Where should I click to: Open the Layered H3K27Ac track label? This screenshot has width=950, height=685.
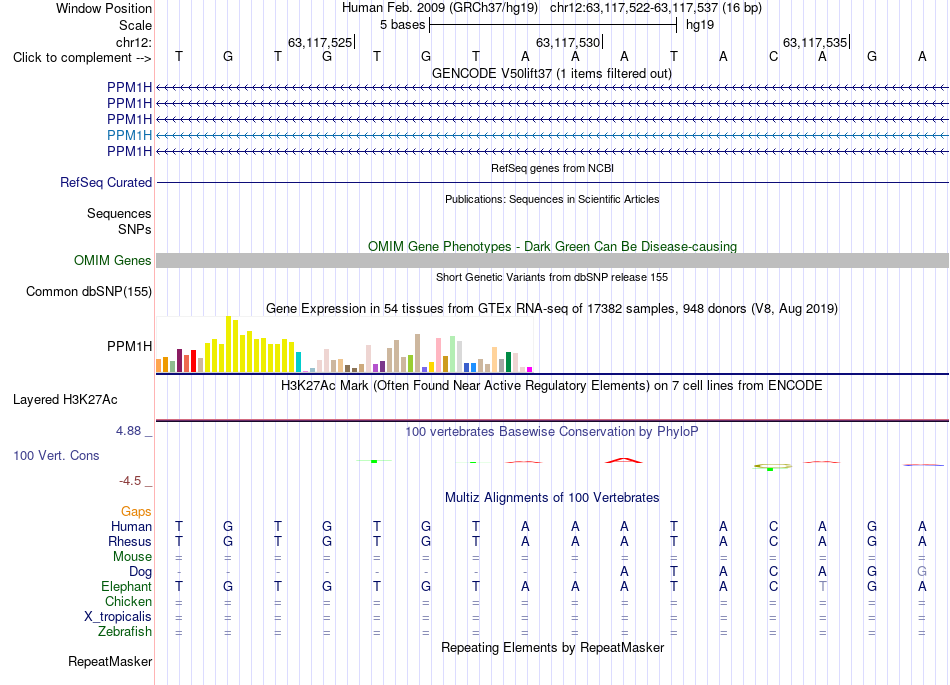(x=65, y=399)
